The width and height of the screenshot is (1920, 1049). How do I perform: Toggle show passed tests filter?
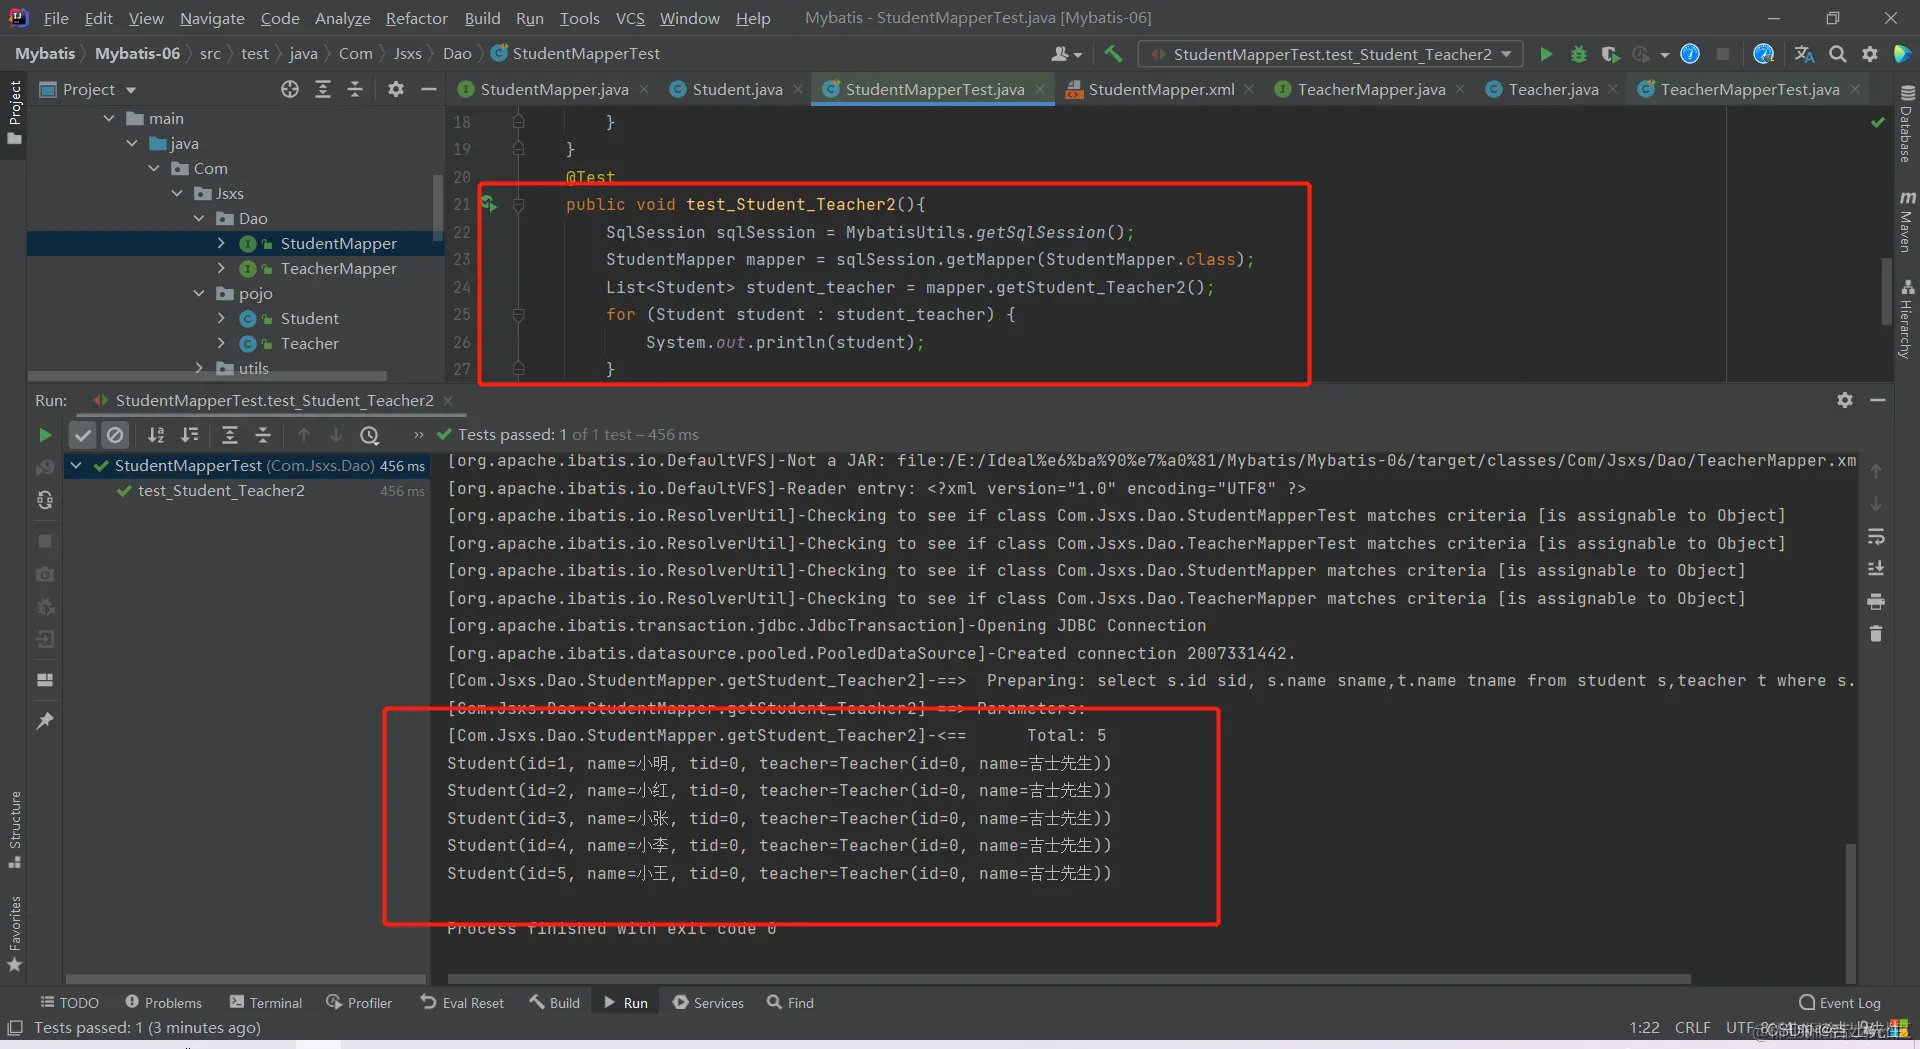pyautogui.click(x=83, y=435)
